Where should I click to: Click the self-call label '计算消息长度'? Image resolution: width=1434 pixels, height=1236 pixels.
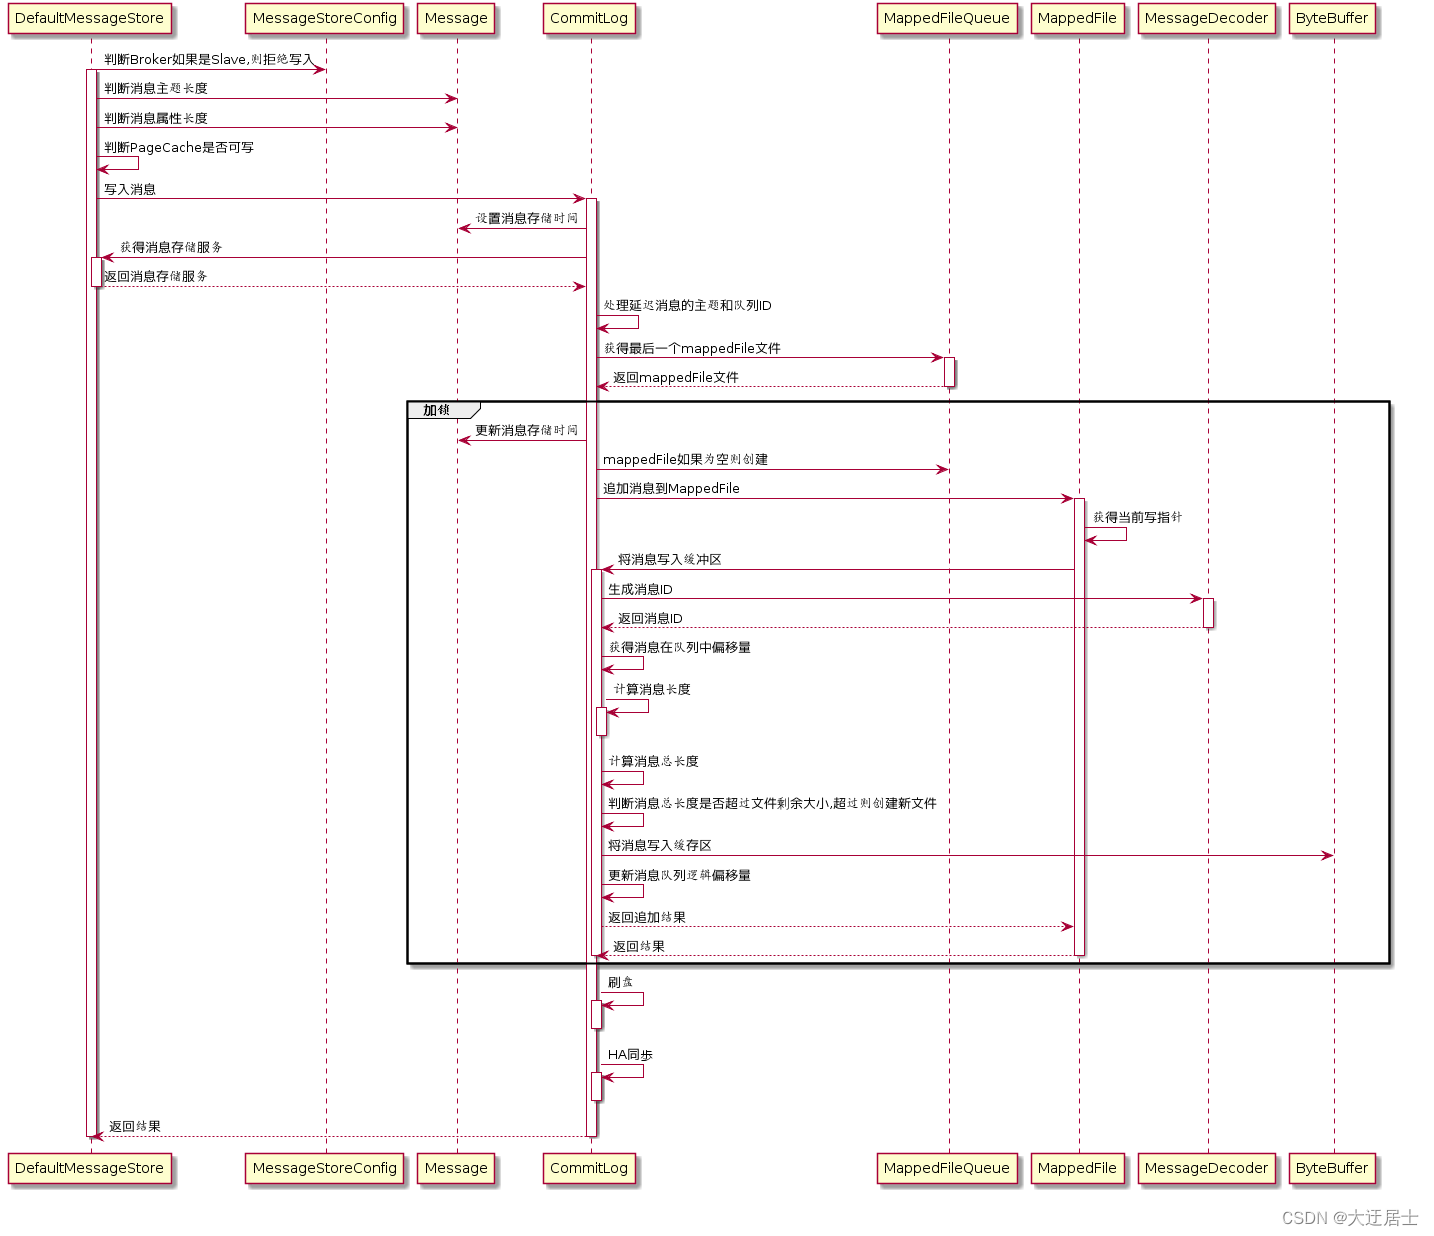click(652, 689)
